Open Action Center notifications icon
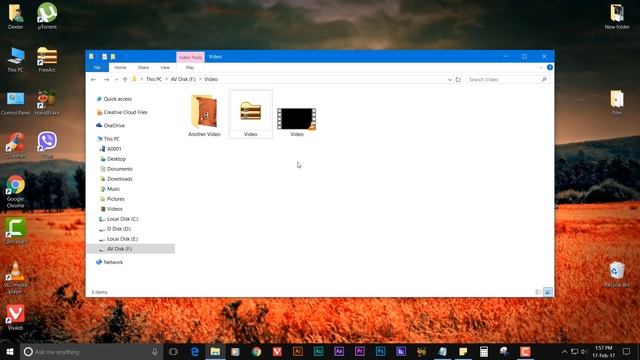640x360 pixels. pyautogui.click(x=626, y=351)
